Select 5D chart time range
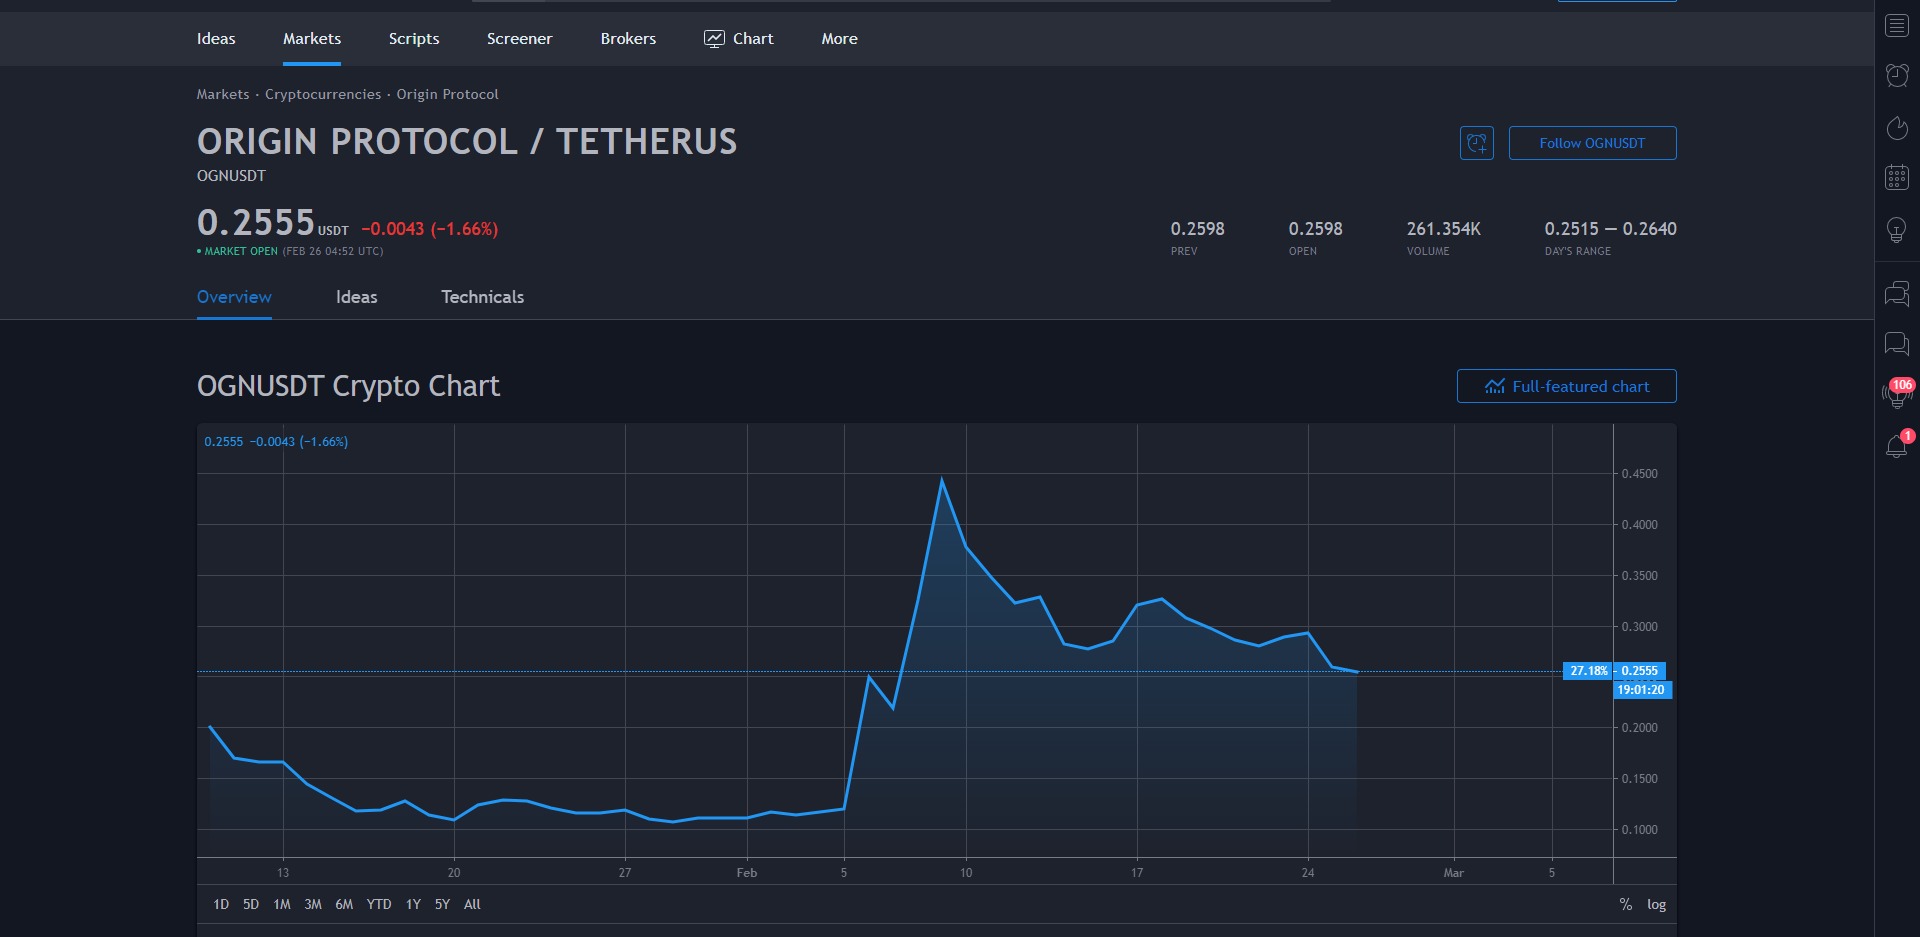Viewport: 1920px width, 937px height. pyautogui.click(x=251, y=904)
